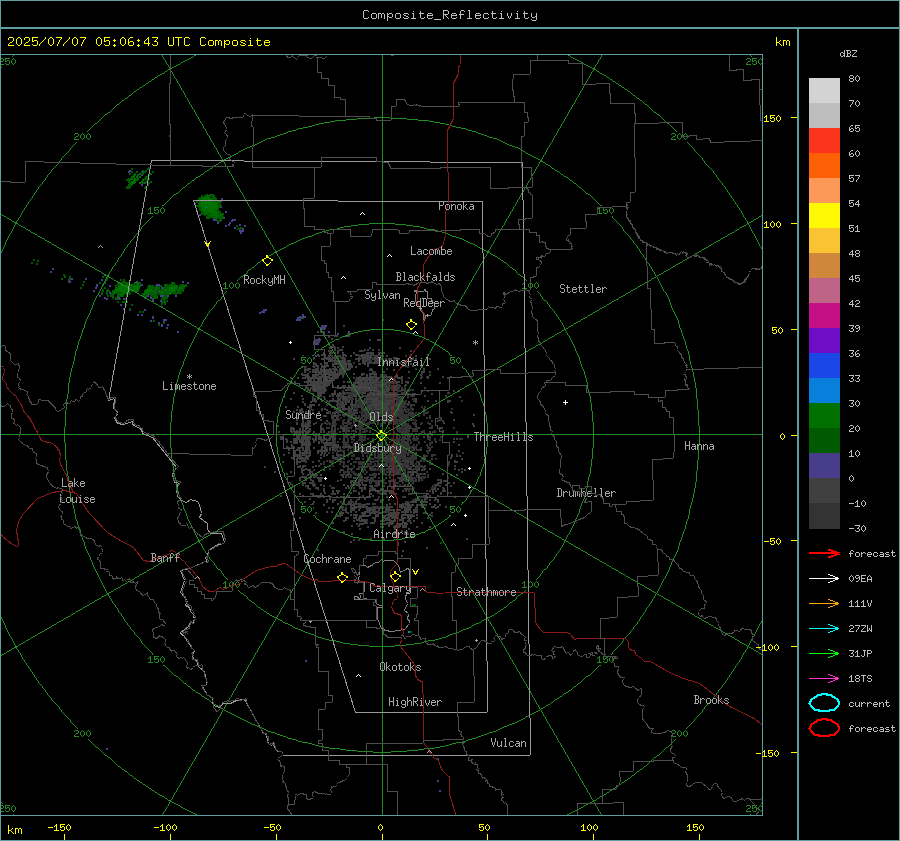Click the Brooks label
Image resolution: width=900 pixels, height=841 pixels.
click(711, 700)
